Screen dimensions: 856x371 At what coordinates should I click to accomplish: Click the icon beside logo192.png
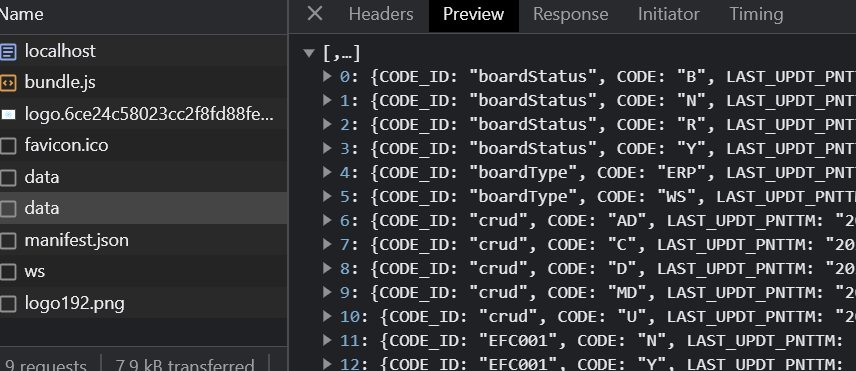click(x=8, y=303)
